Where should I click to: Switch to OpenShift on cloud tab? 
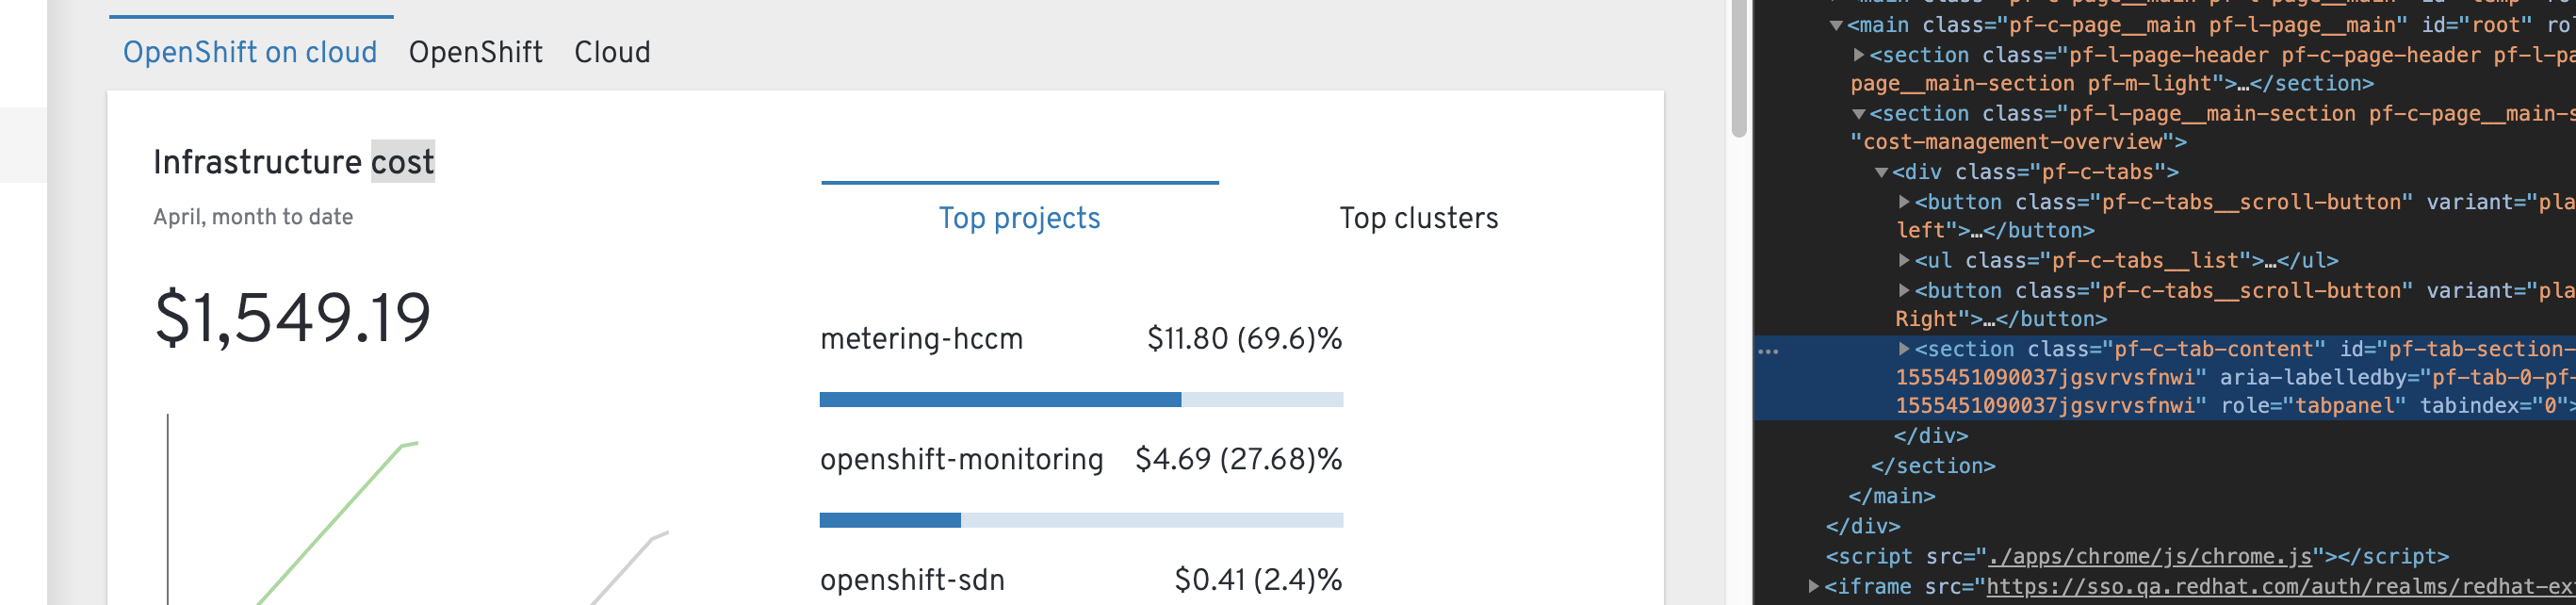(250, 52)
